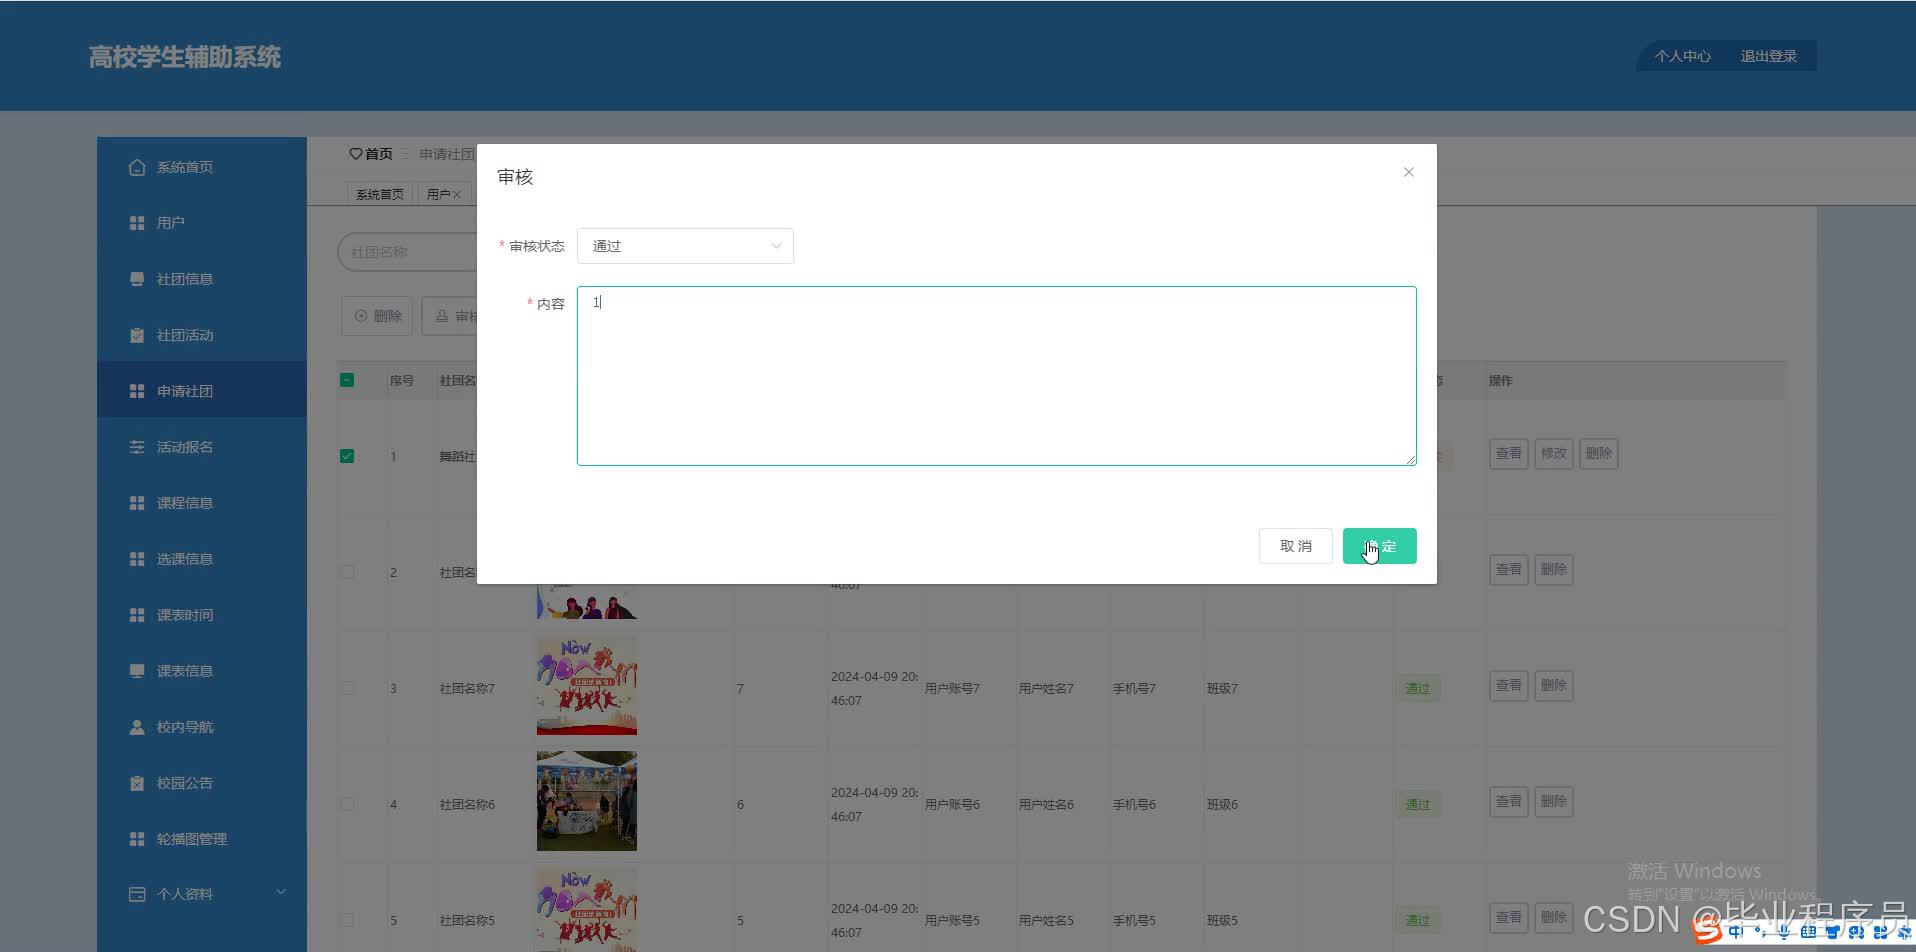Toggle the 中 Chinese mode in IME bar
The height and width of the screenshot is (952, 1916).
point(1735,932)
